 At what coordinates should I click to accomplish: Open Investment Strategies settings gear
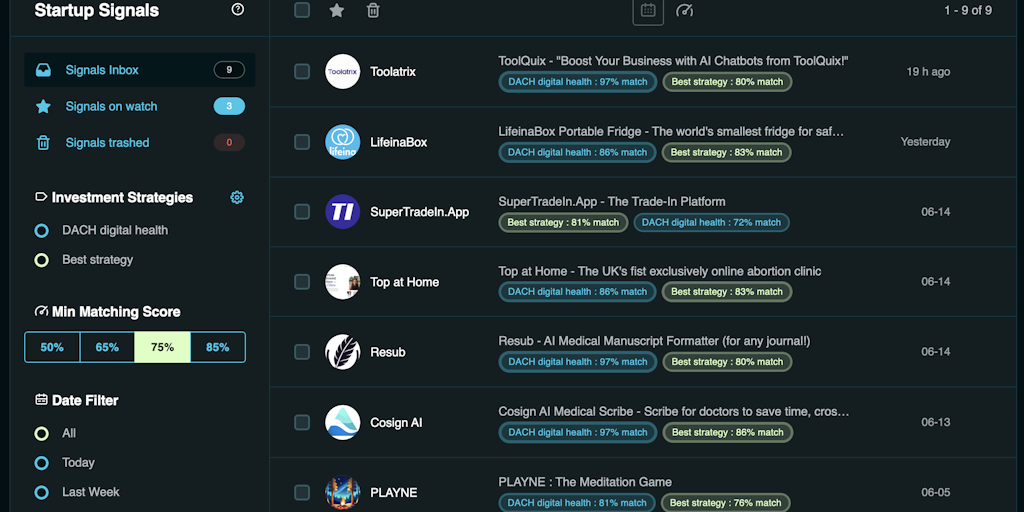pos(237,197)
